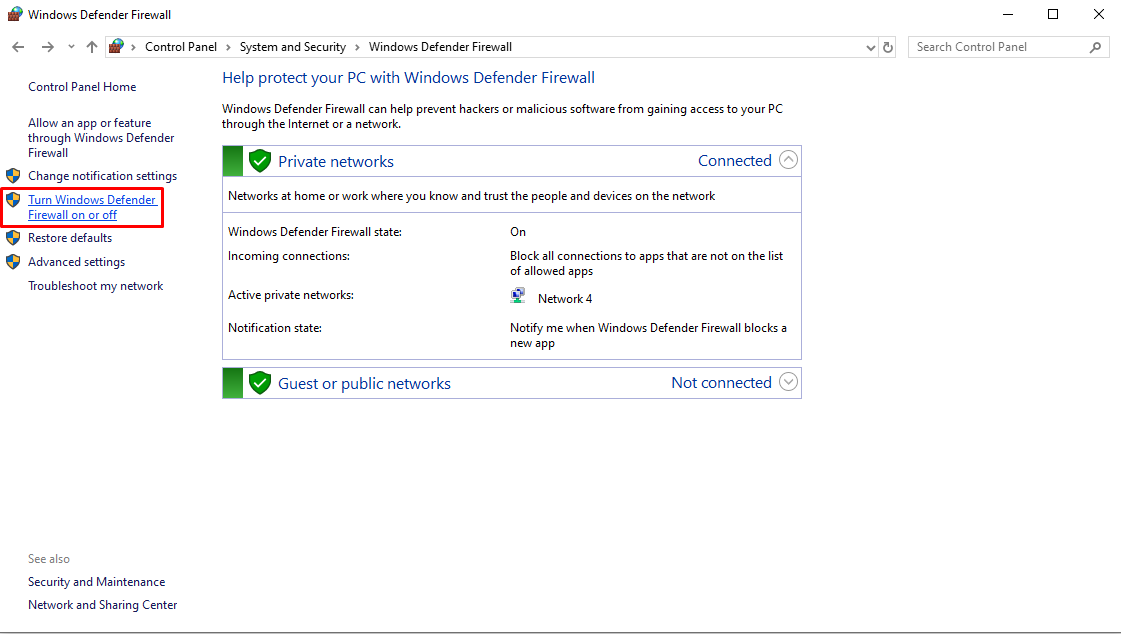Viewport: 1121px width, 634px height.
Task: Click the shield icon beside Turn Windows Defender Firewall
Action: [x=13, y=200]
